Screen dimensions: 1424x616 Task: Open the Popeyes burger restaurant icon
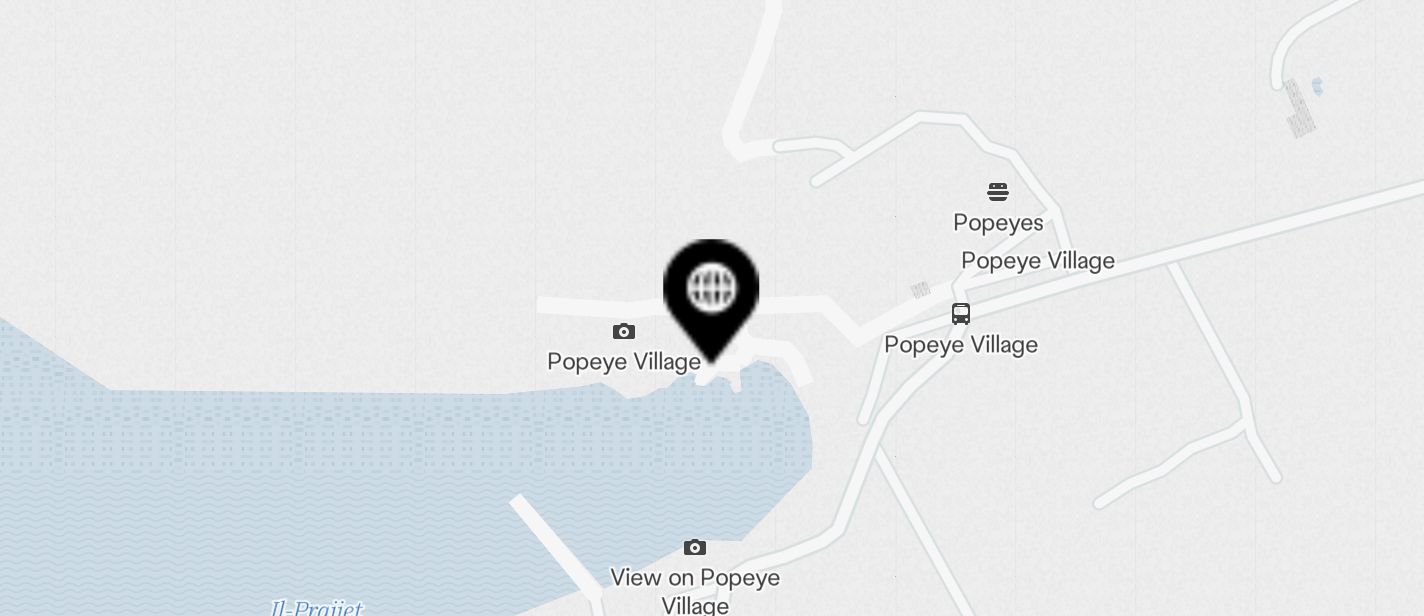(x=998, y=191)
